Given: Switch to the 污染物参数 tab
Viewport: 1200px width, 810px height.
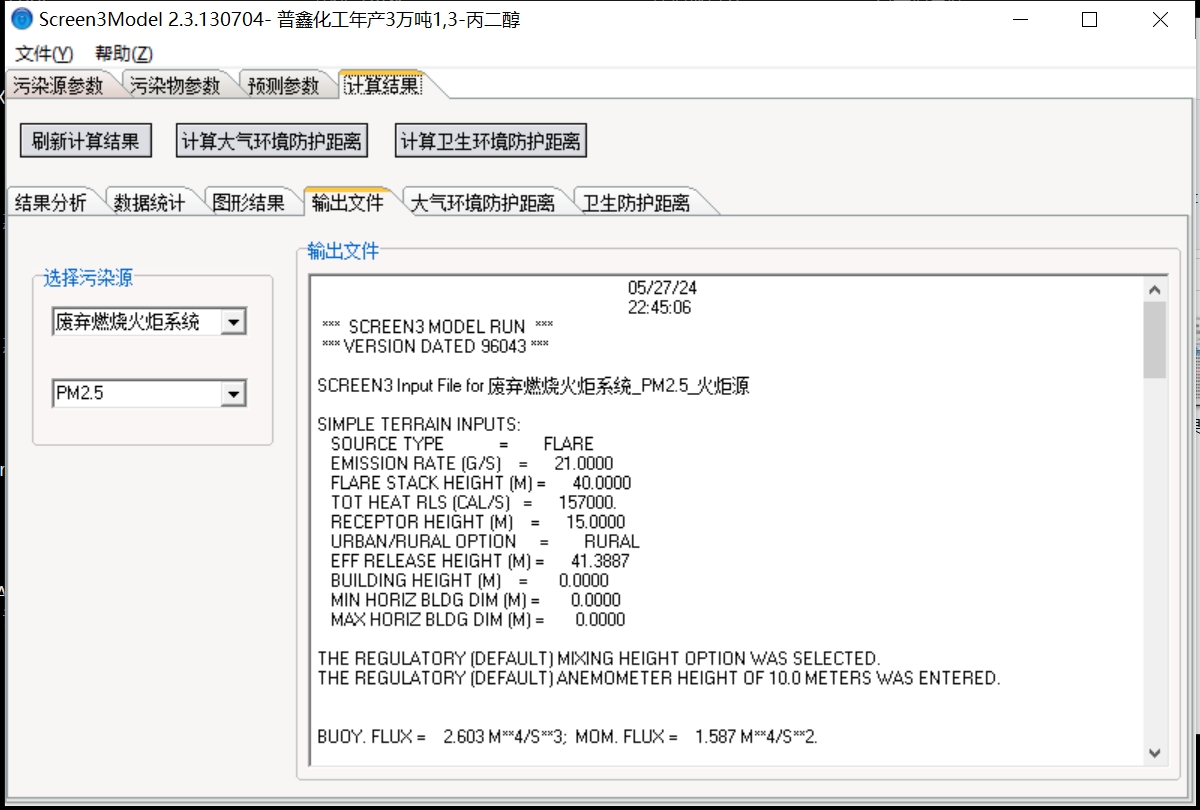Looking at the screenshot, I should (176, 86).
